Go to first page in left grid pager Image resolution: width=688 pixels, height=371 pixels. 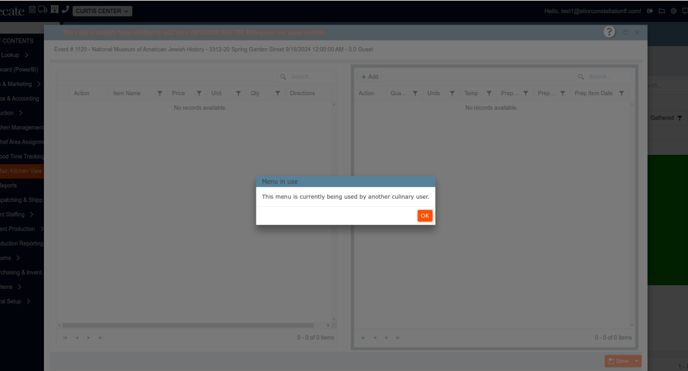click(65, 338)
